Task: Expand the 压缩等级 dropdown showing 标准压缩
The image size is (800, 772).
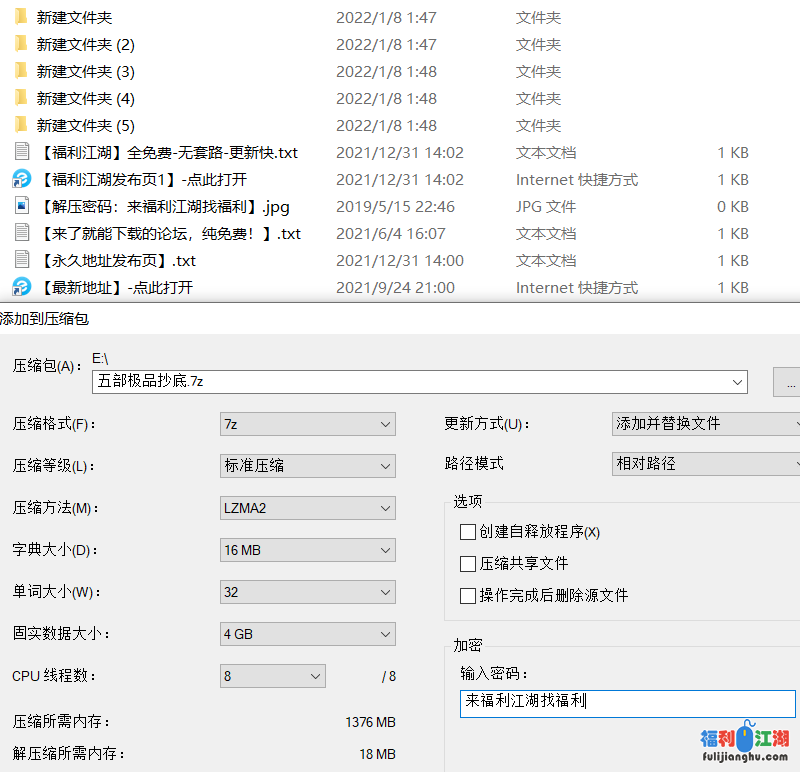Action: click(307, 466)
